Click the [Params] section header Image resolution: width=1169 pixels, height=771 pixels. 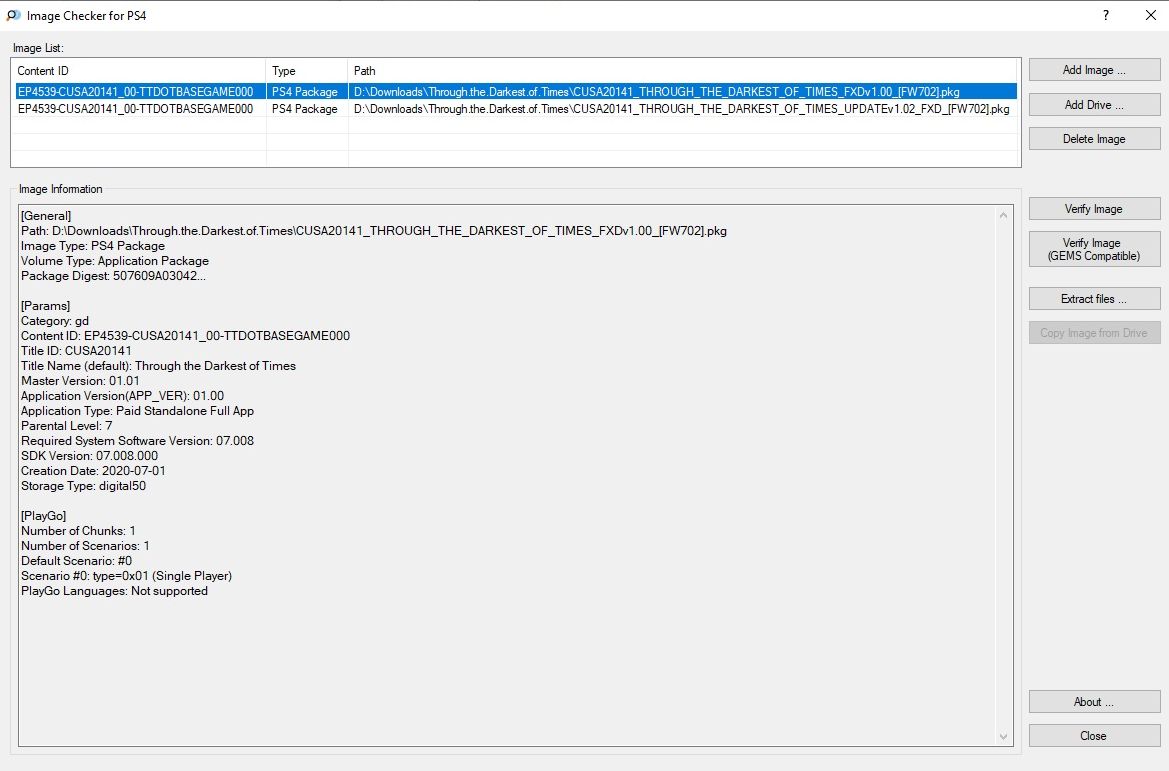click(45, 306)
